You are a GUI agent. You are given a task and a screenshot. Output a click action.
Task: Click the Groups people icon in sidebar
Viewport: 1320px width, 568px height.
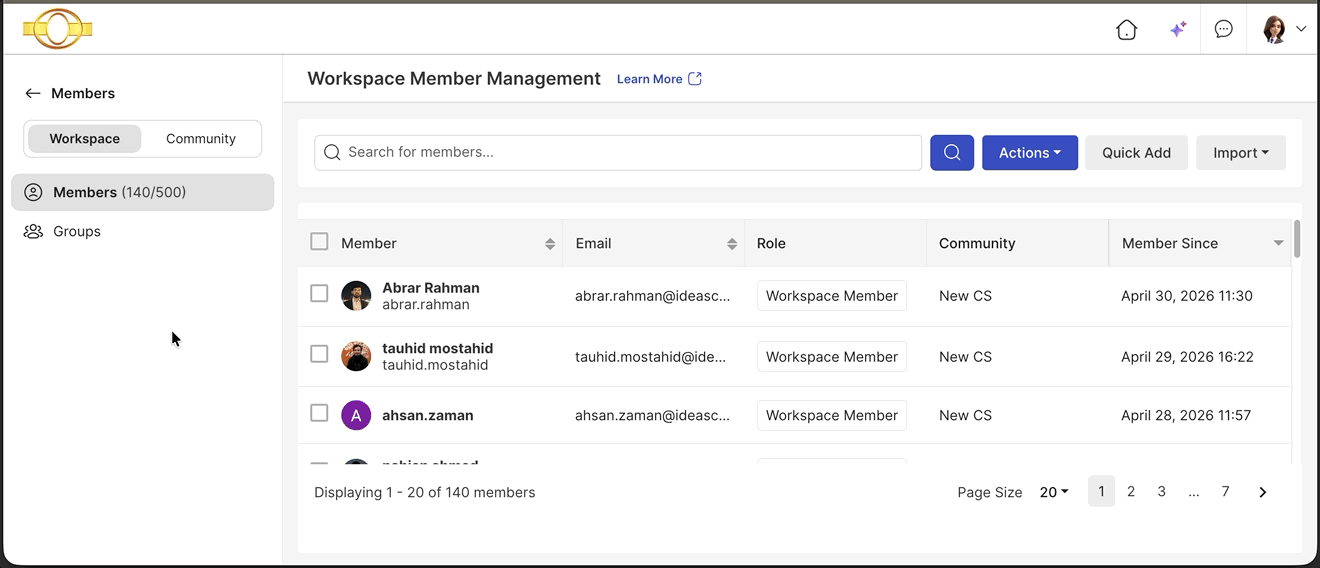[33, 231]
